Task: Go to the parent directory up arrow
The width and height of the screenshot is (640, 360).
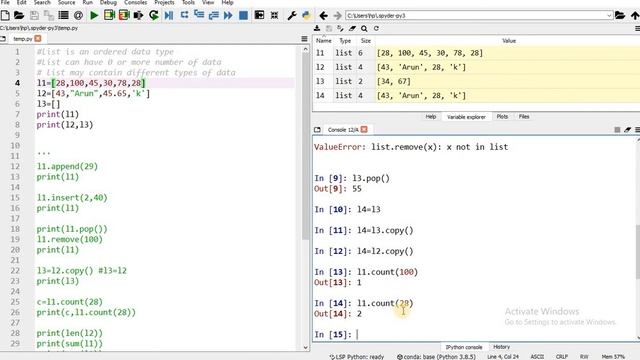Action: click(x=635, y=16)
